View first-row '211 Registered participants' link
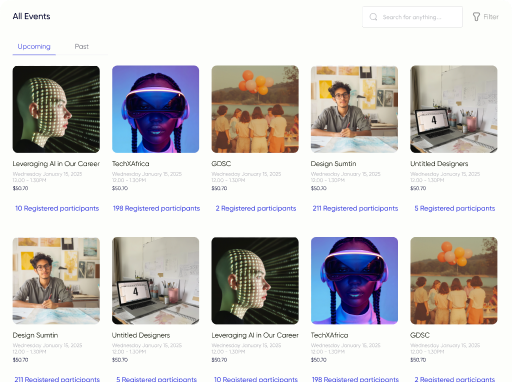The width and height of the screenshot is (512, 382). click(x=355, y=208)
